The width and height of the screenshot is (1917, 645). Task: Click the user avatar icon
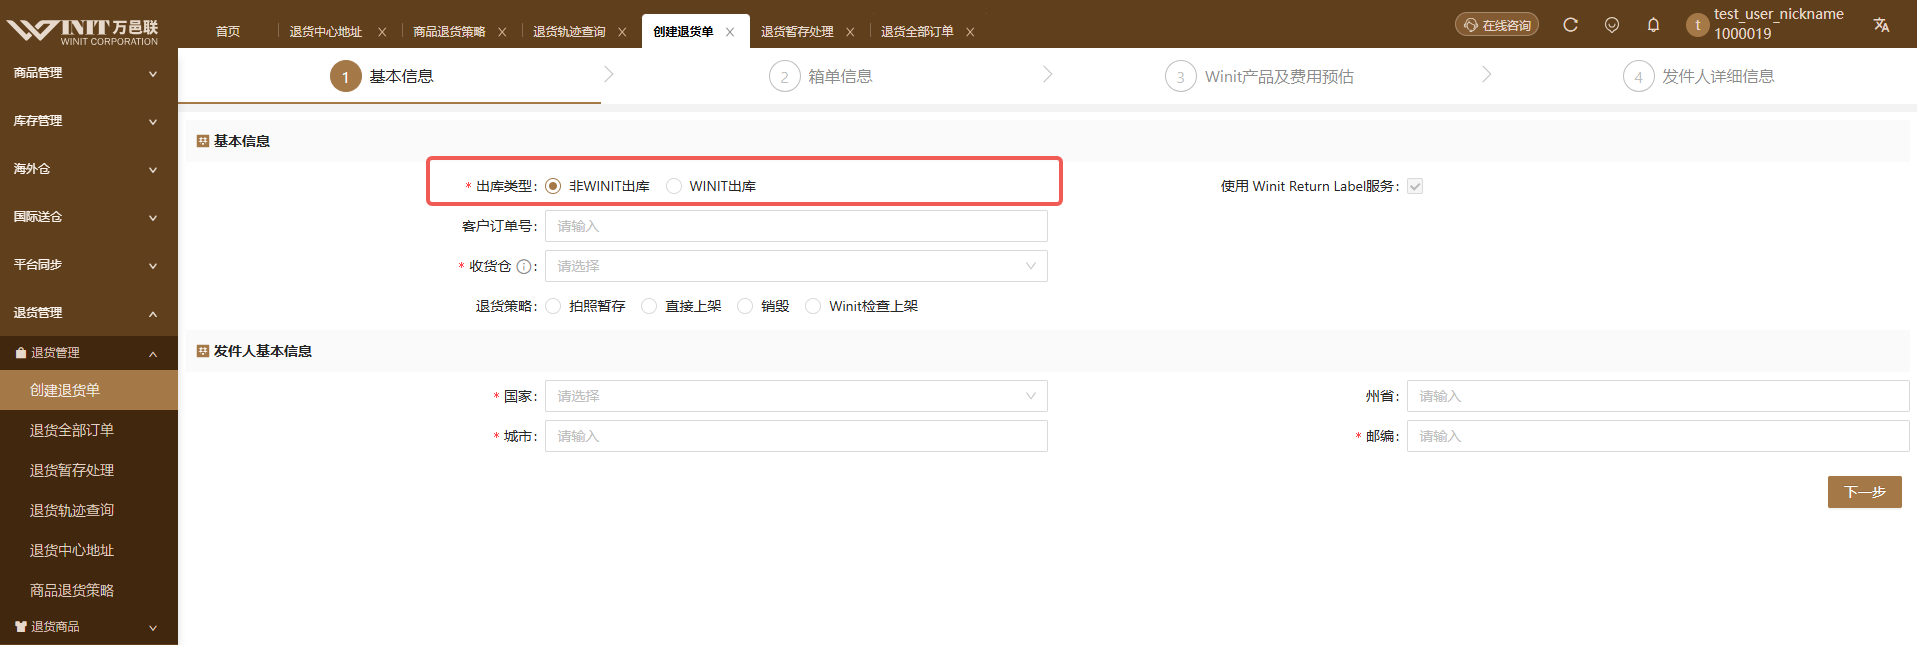click(x=1697, y=25)
